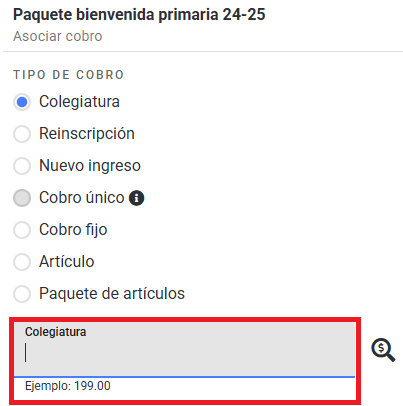Screen dimensions: 403x406
Task: Select the Artículo radio button
Action: coord(22,262)
